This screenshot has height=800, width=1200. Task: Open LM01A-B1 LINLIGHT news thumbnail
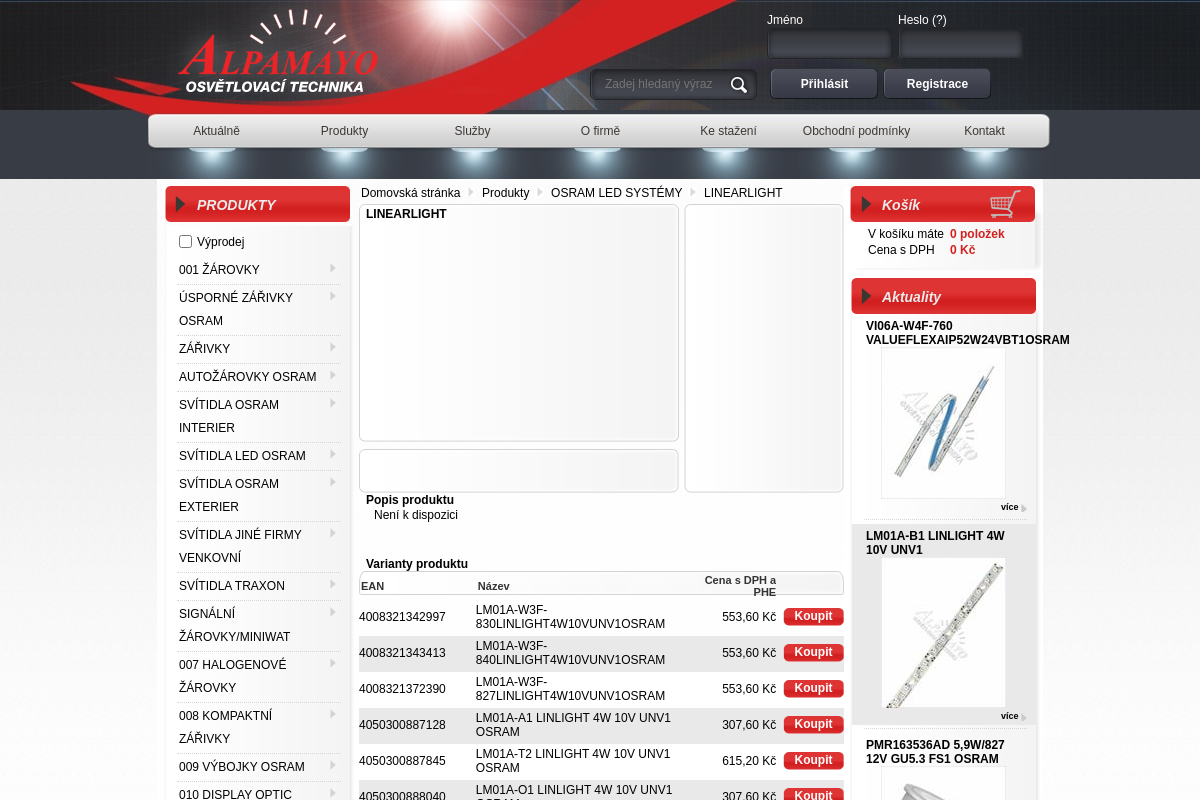[x=943, y=633]
